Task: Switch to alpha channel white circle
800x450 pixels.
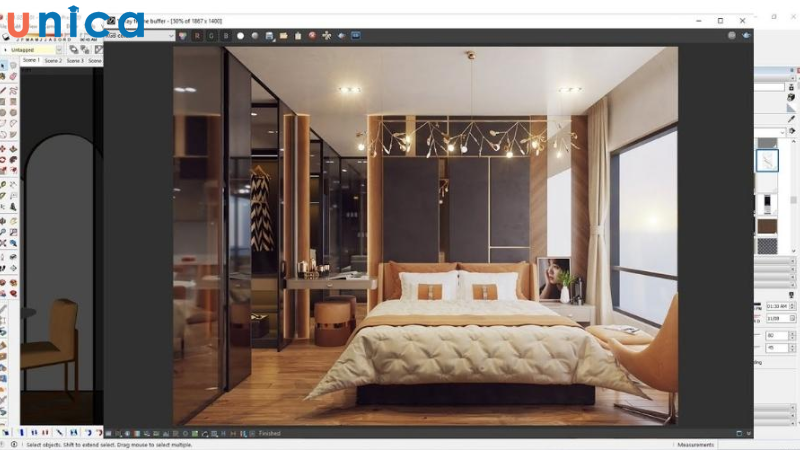Action: 240,36
